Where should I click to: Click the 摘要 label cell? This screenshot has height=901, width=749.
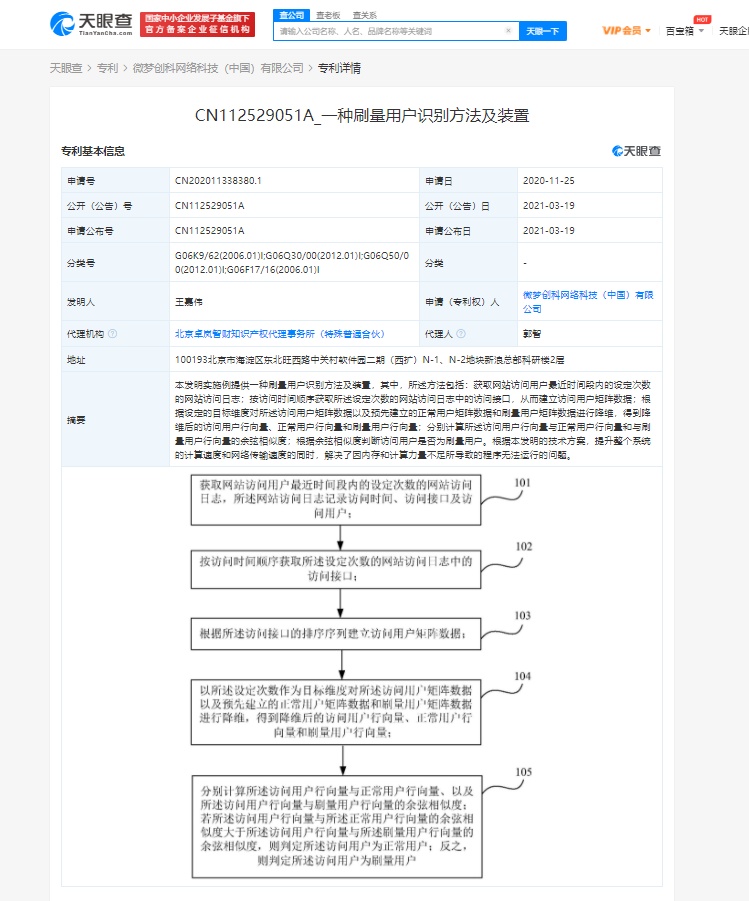pos(116,419)
